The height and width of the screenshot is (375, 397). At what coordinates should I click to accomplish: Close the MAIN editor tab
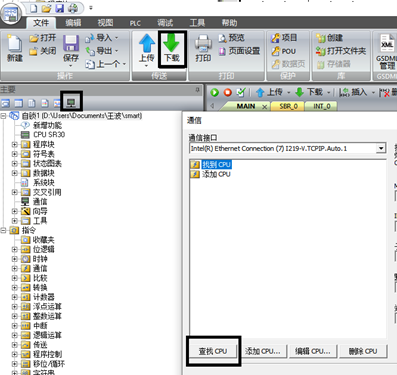(264, 106)
